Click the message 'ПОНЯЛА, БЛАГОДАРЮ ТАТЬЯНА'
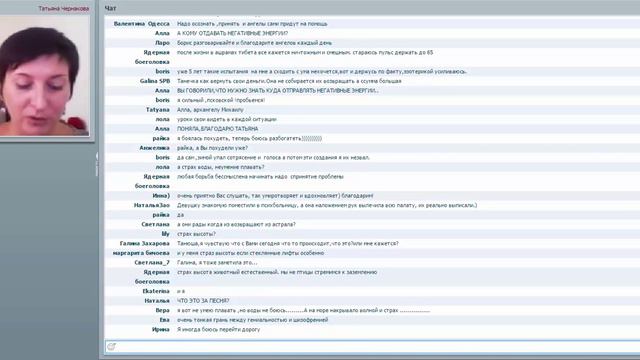Image resolution: width=640 pixels, height=360 pixels. pyautogui.click(x=217, y=129)
